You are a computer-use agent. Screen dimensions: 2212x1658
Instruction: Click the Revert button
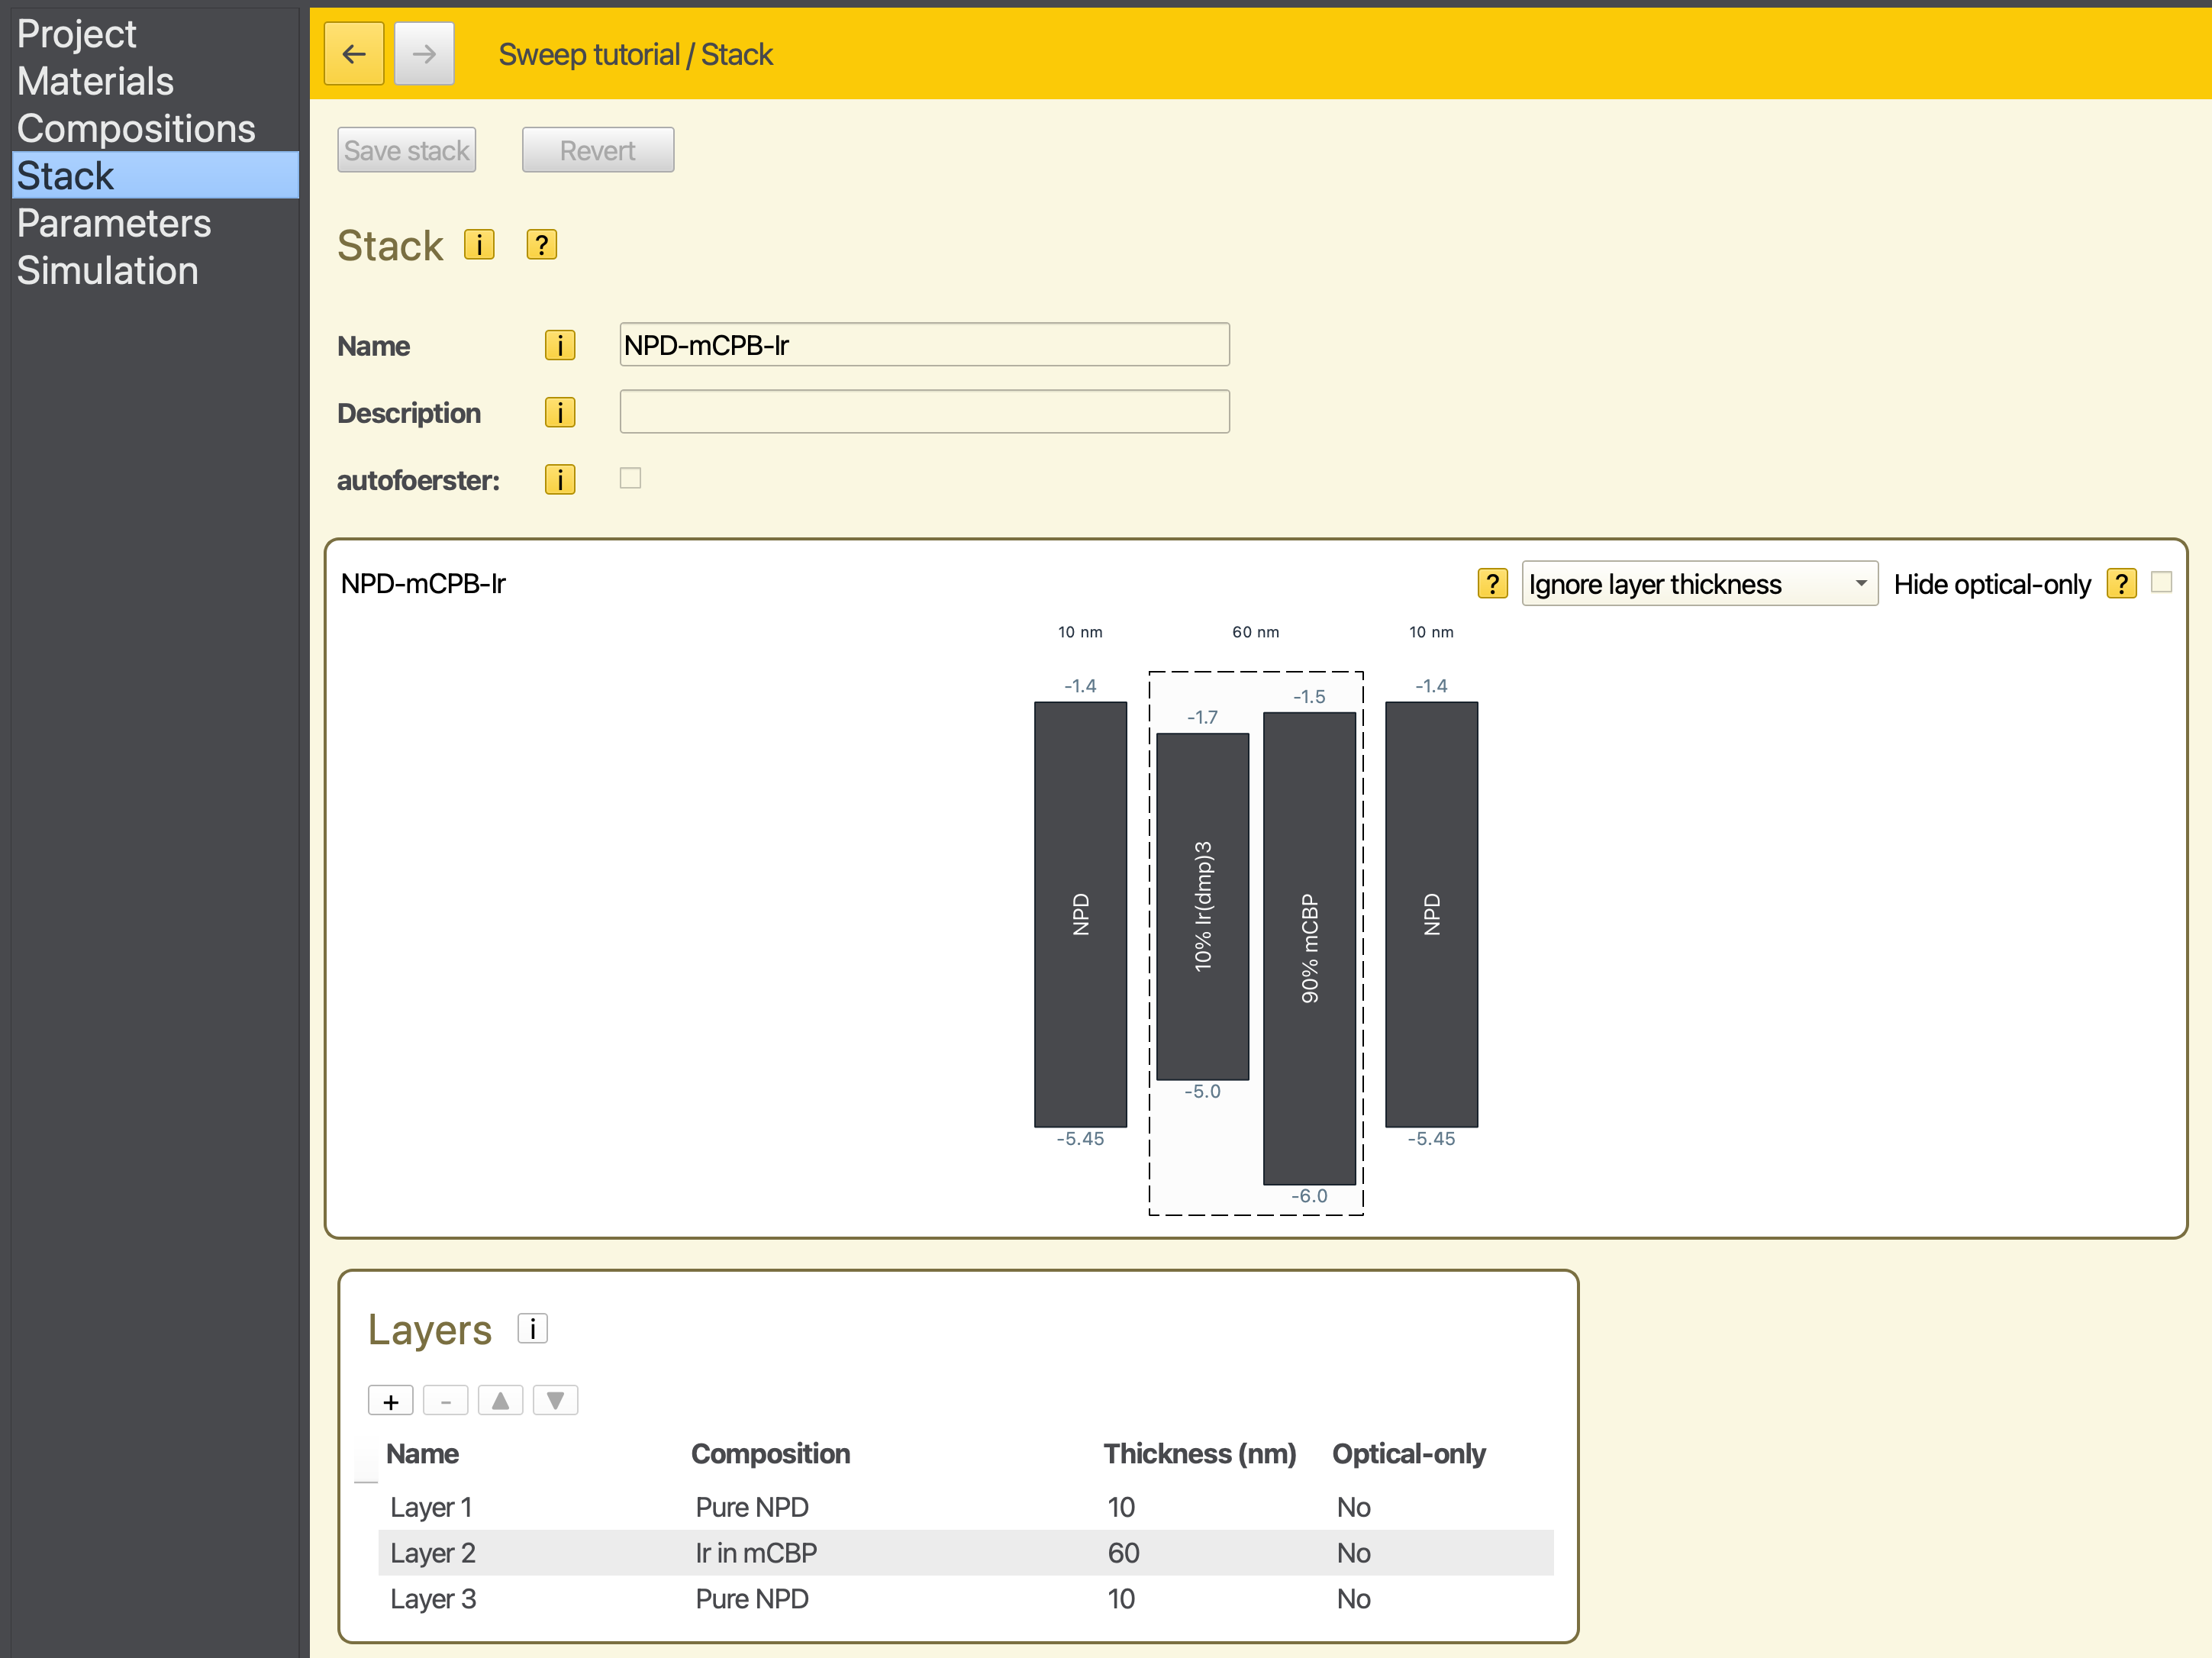pos(597,151)
